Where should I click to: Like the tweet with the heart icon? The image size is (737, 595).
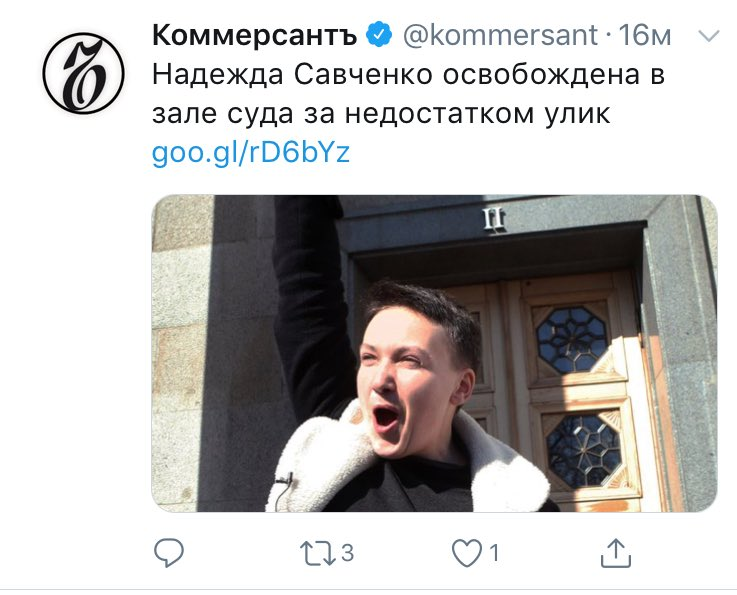467,553
